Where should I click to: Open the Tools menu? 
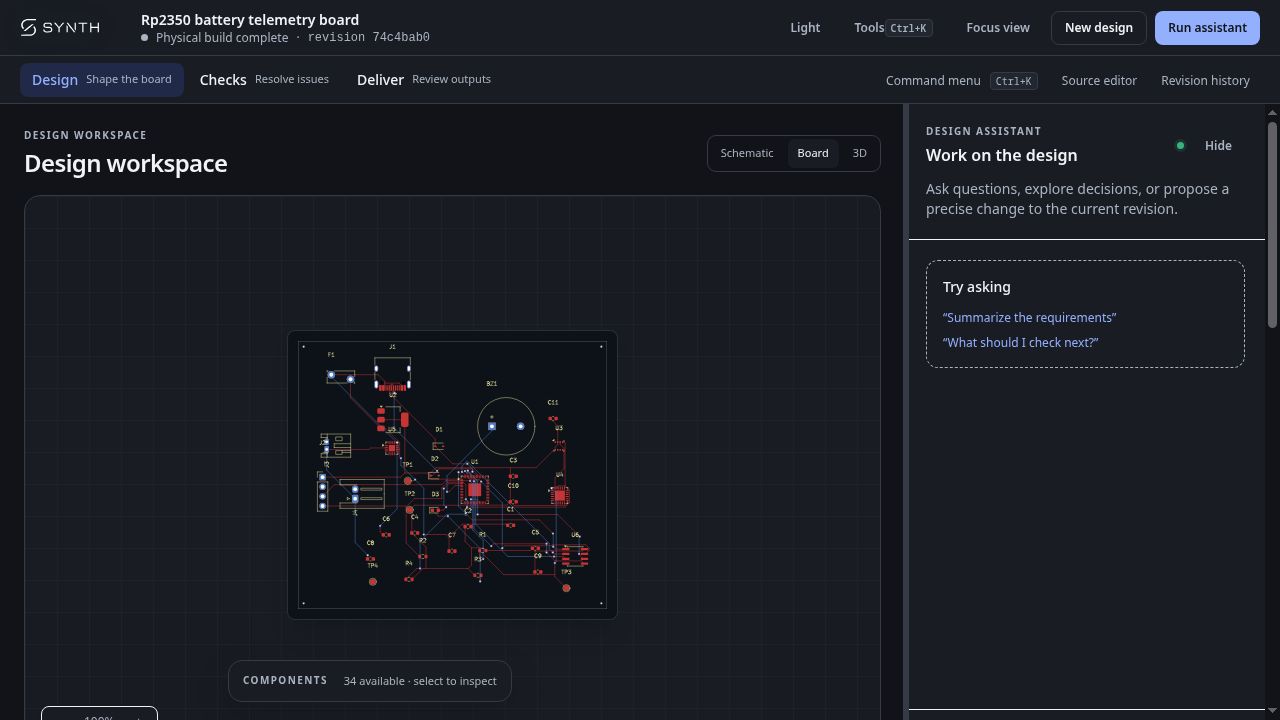893,28
